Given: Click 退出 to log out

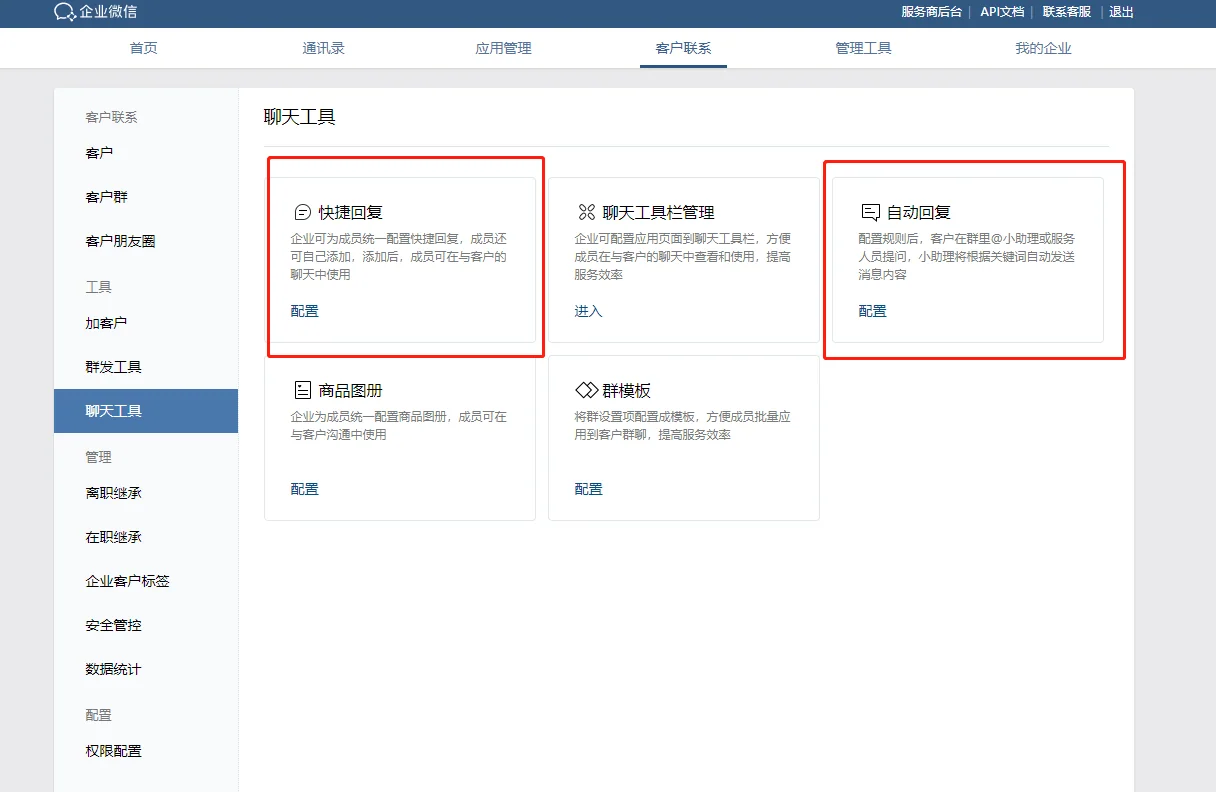Looking at the screenshot, I should pyautogui.click(x=1122, y=12).
